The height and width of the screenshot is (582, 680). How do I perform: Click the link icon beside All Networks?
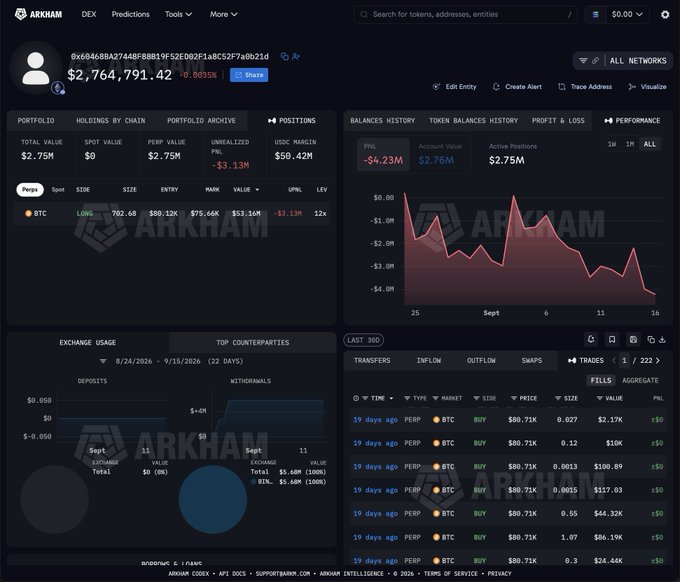[595, 61]
